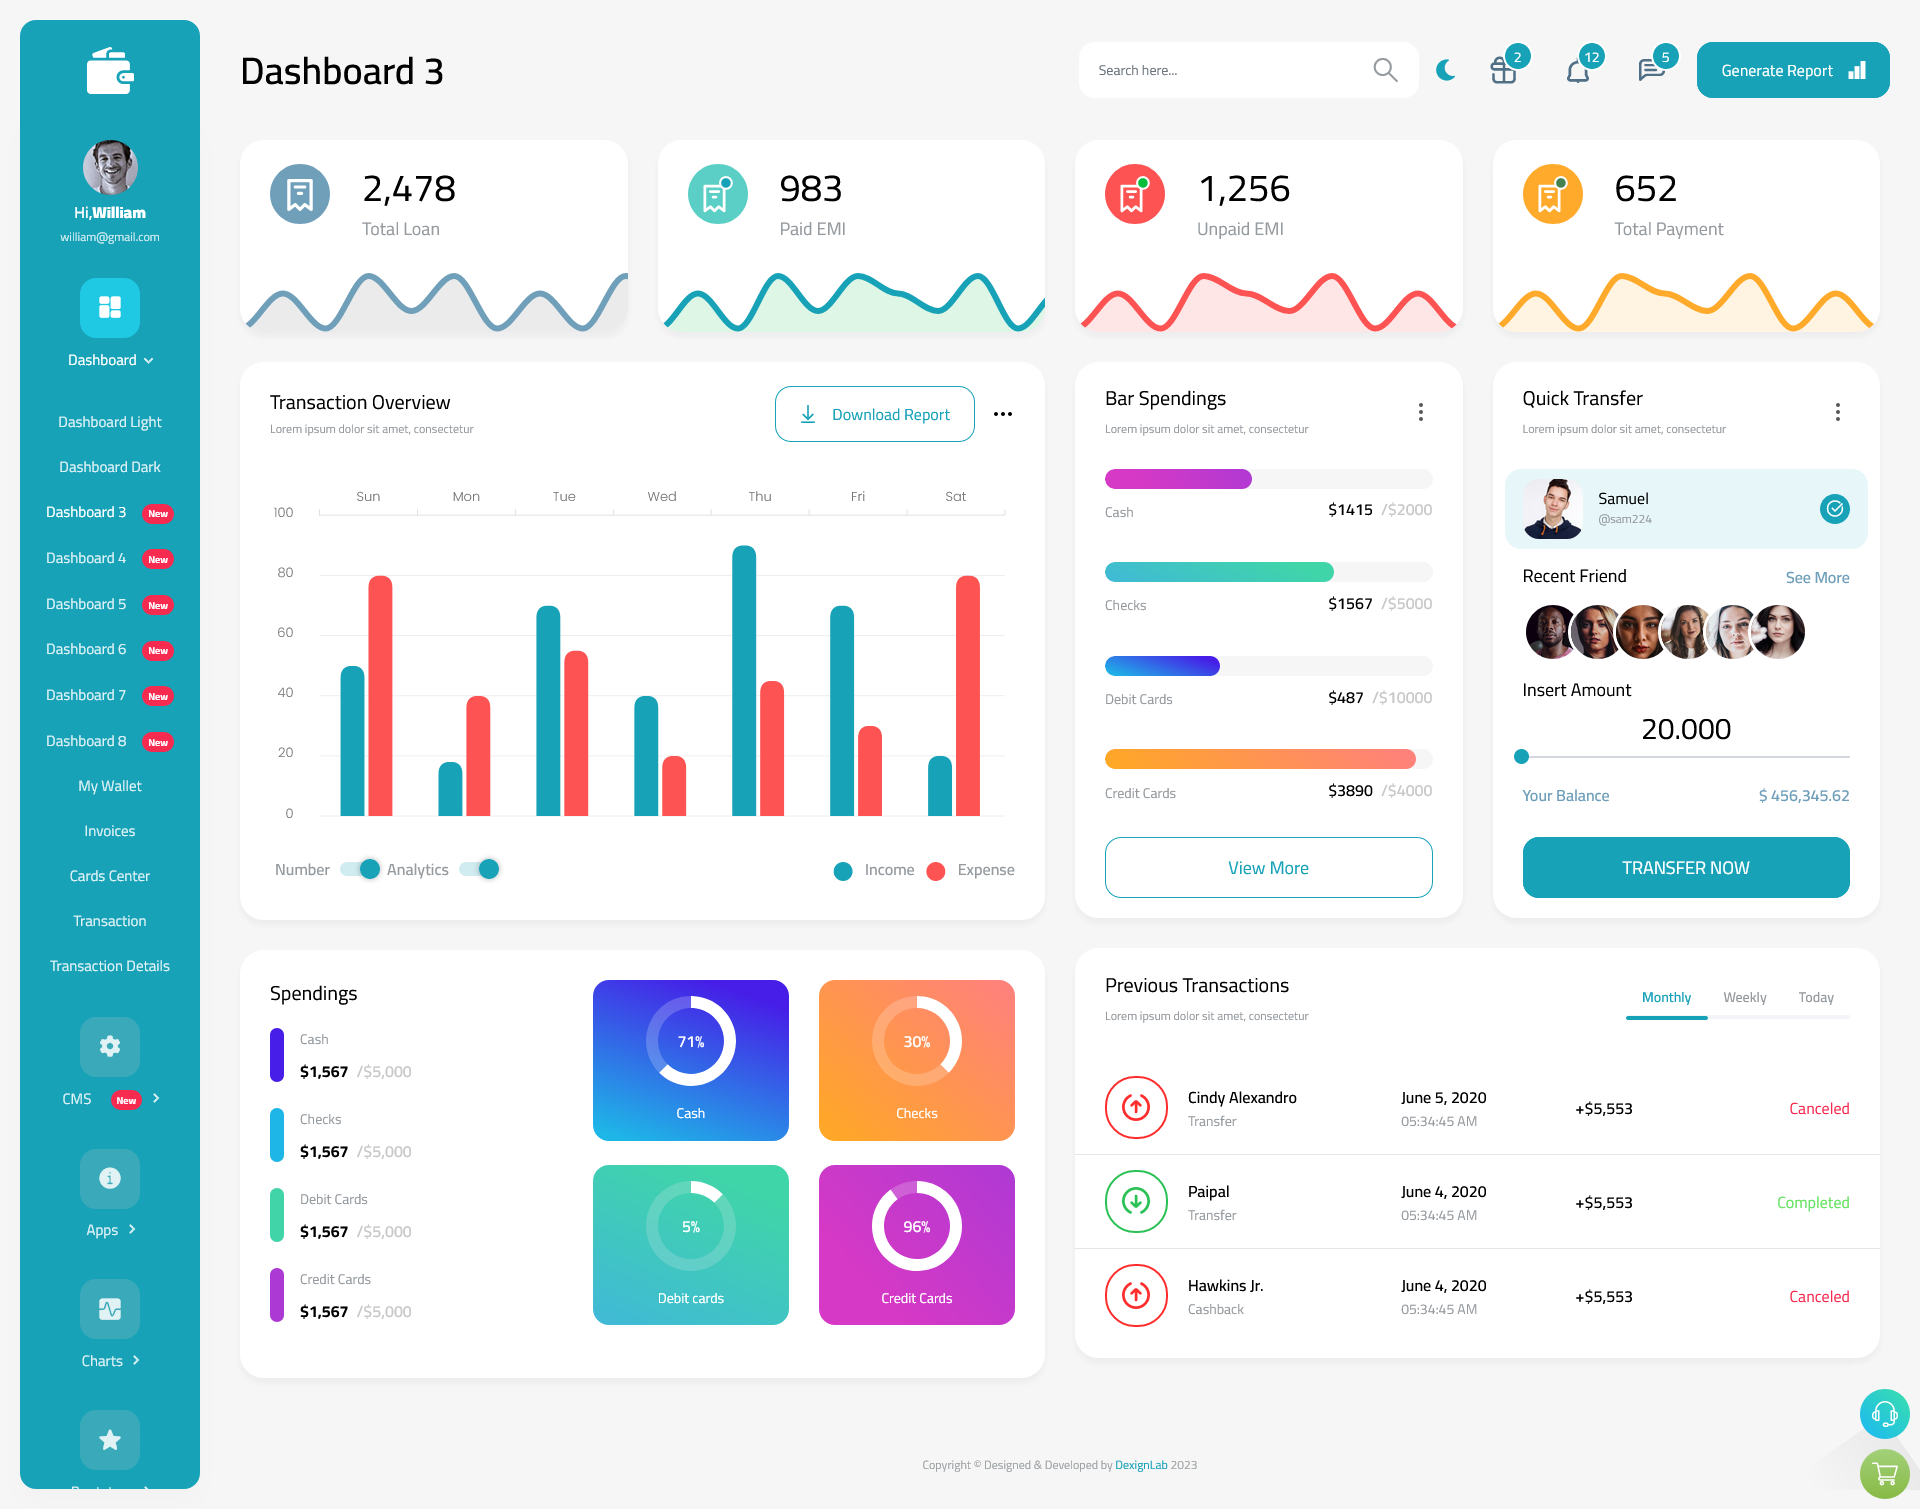Click the Transaction sidebar icon
Screen dimensions: 1920x1509
coord(109,918)
